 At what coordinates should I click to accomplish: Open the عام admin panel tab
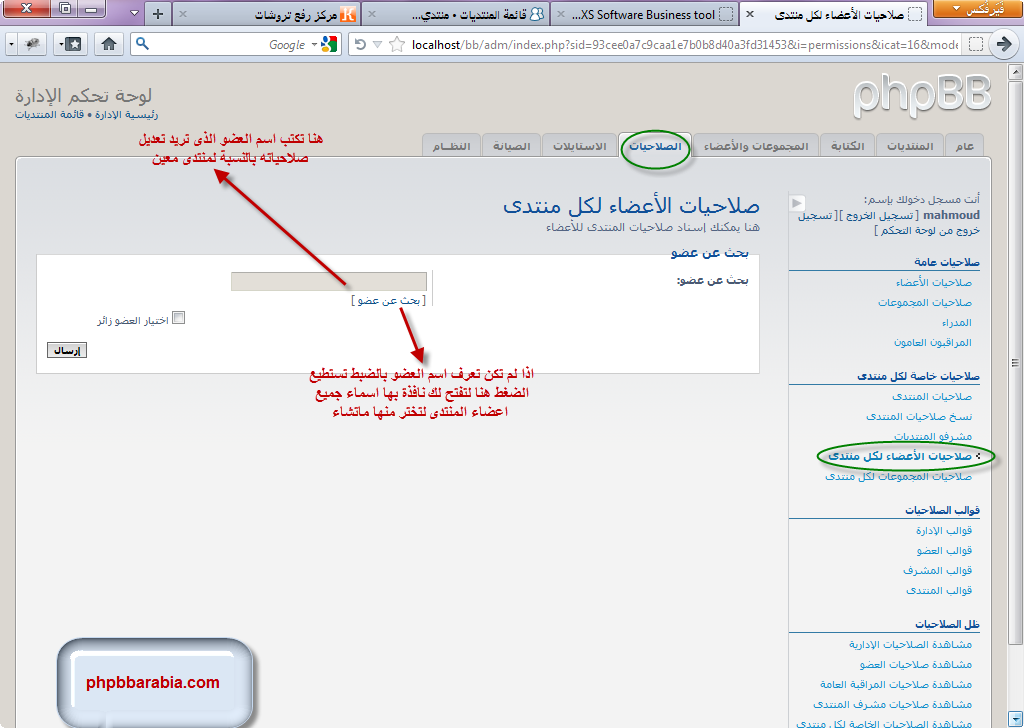[964, 146]
